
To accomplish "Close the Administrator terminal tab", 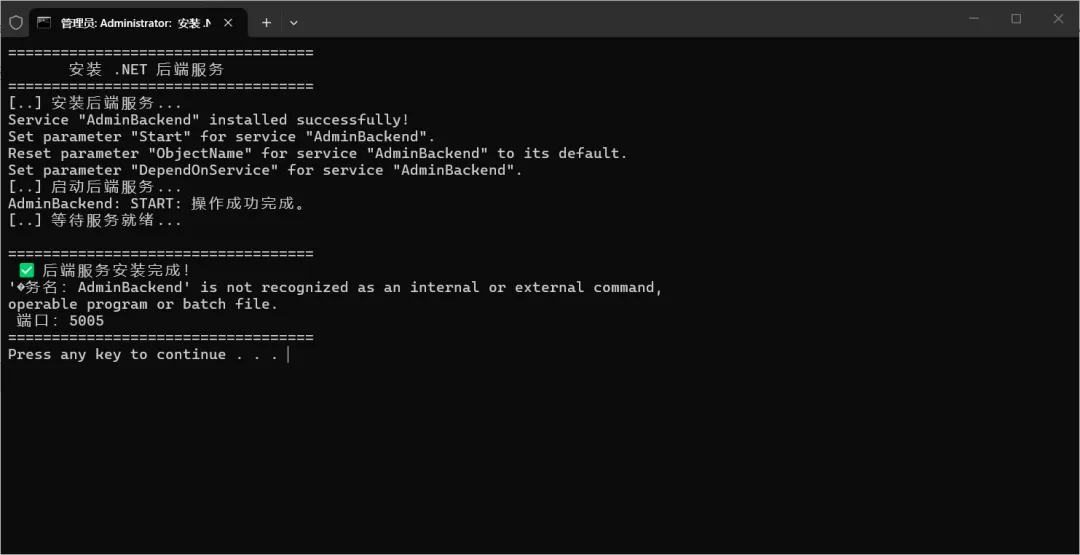I will tap(231, 22).
